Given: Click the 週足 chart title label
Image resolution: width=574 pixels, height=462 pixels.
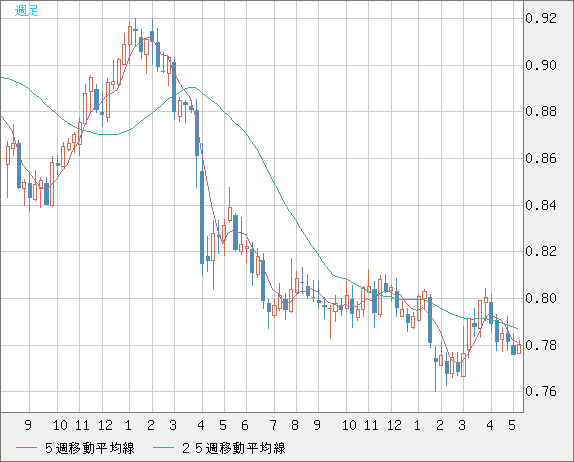Looking at the screenshot, I should point(26,11).
